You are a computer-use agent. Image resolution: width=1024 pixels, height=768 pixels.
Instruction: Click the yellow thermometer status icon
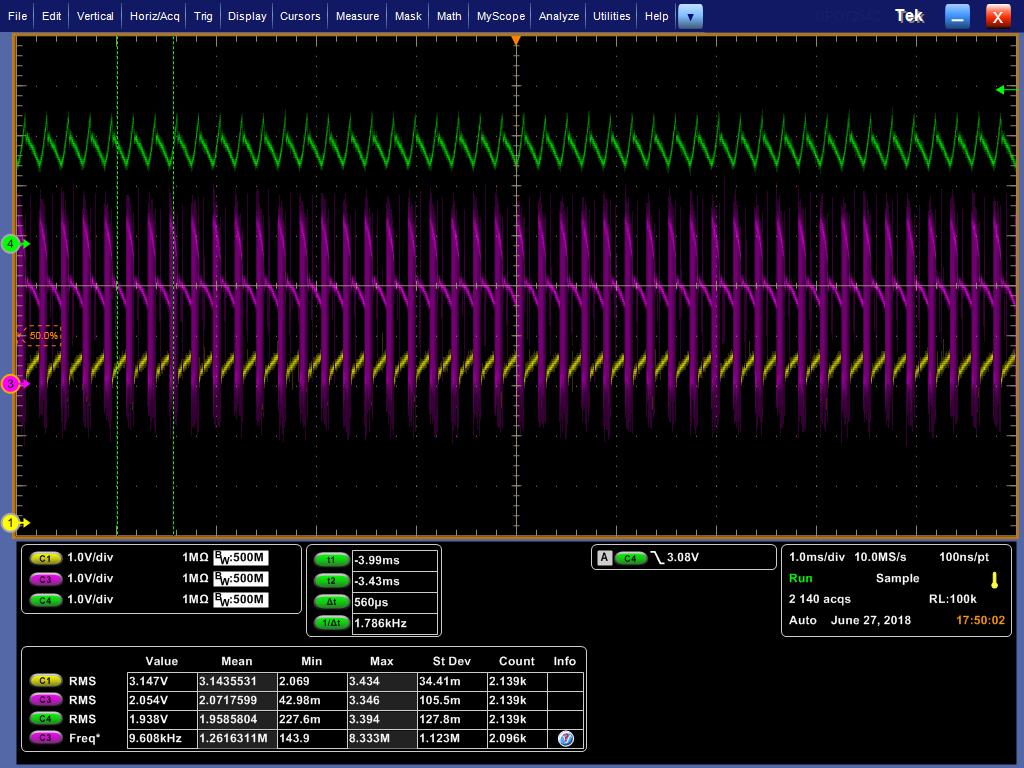pos(994,580)
